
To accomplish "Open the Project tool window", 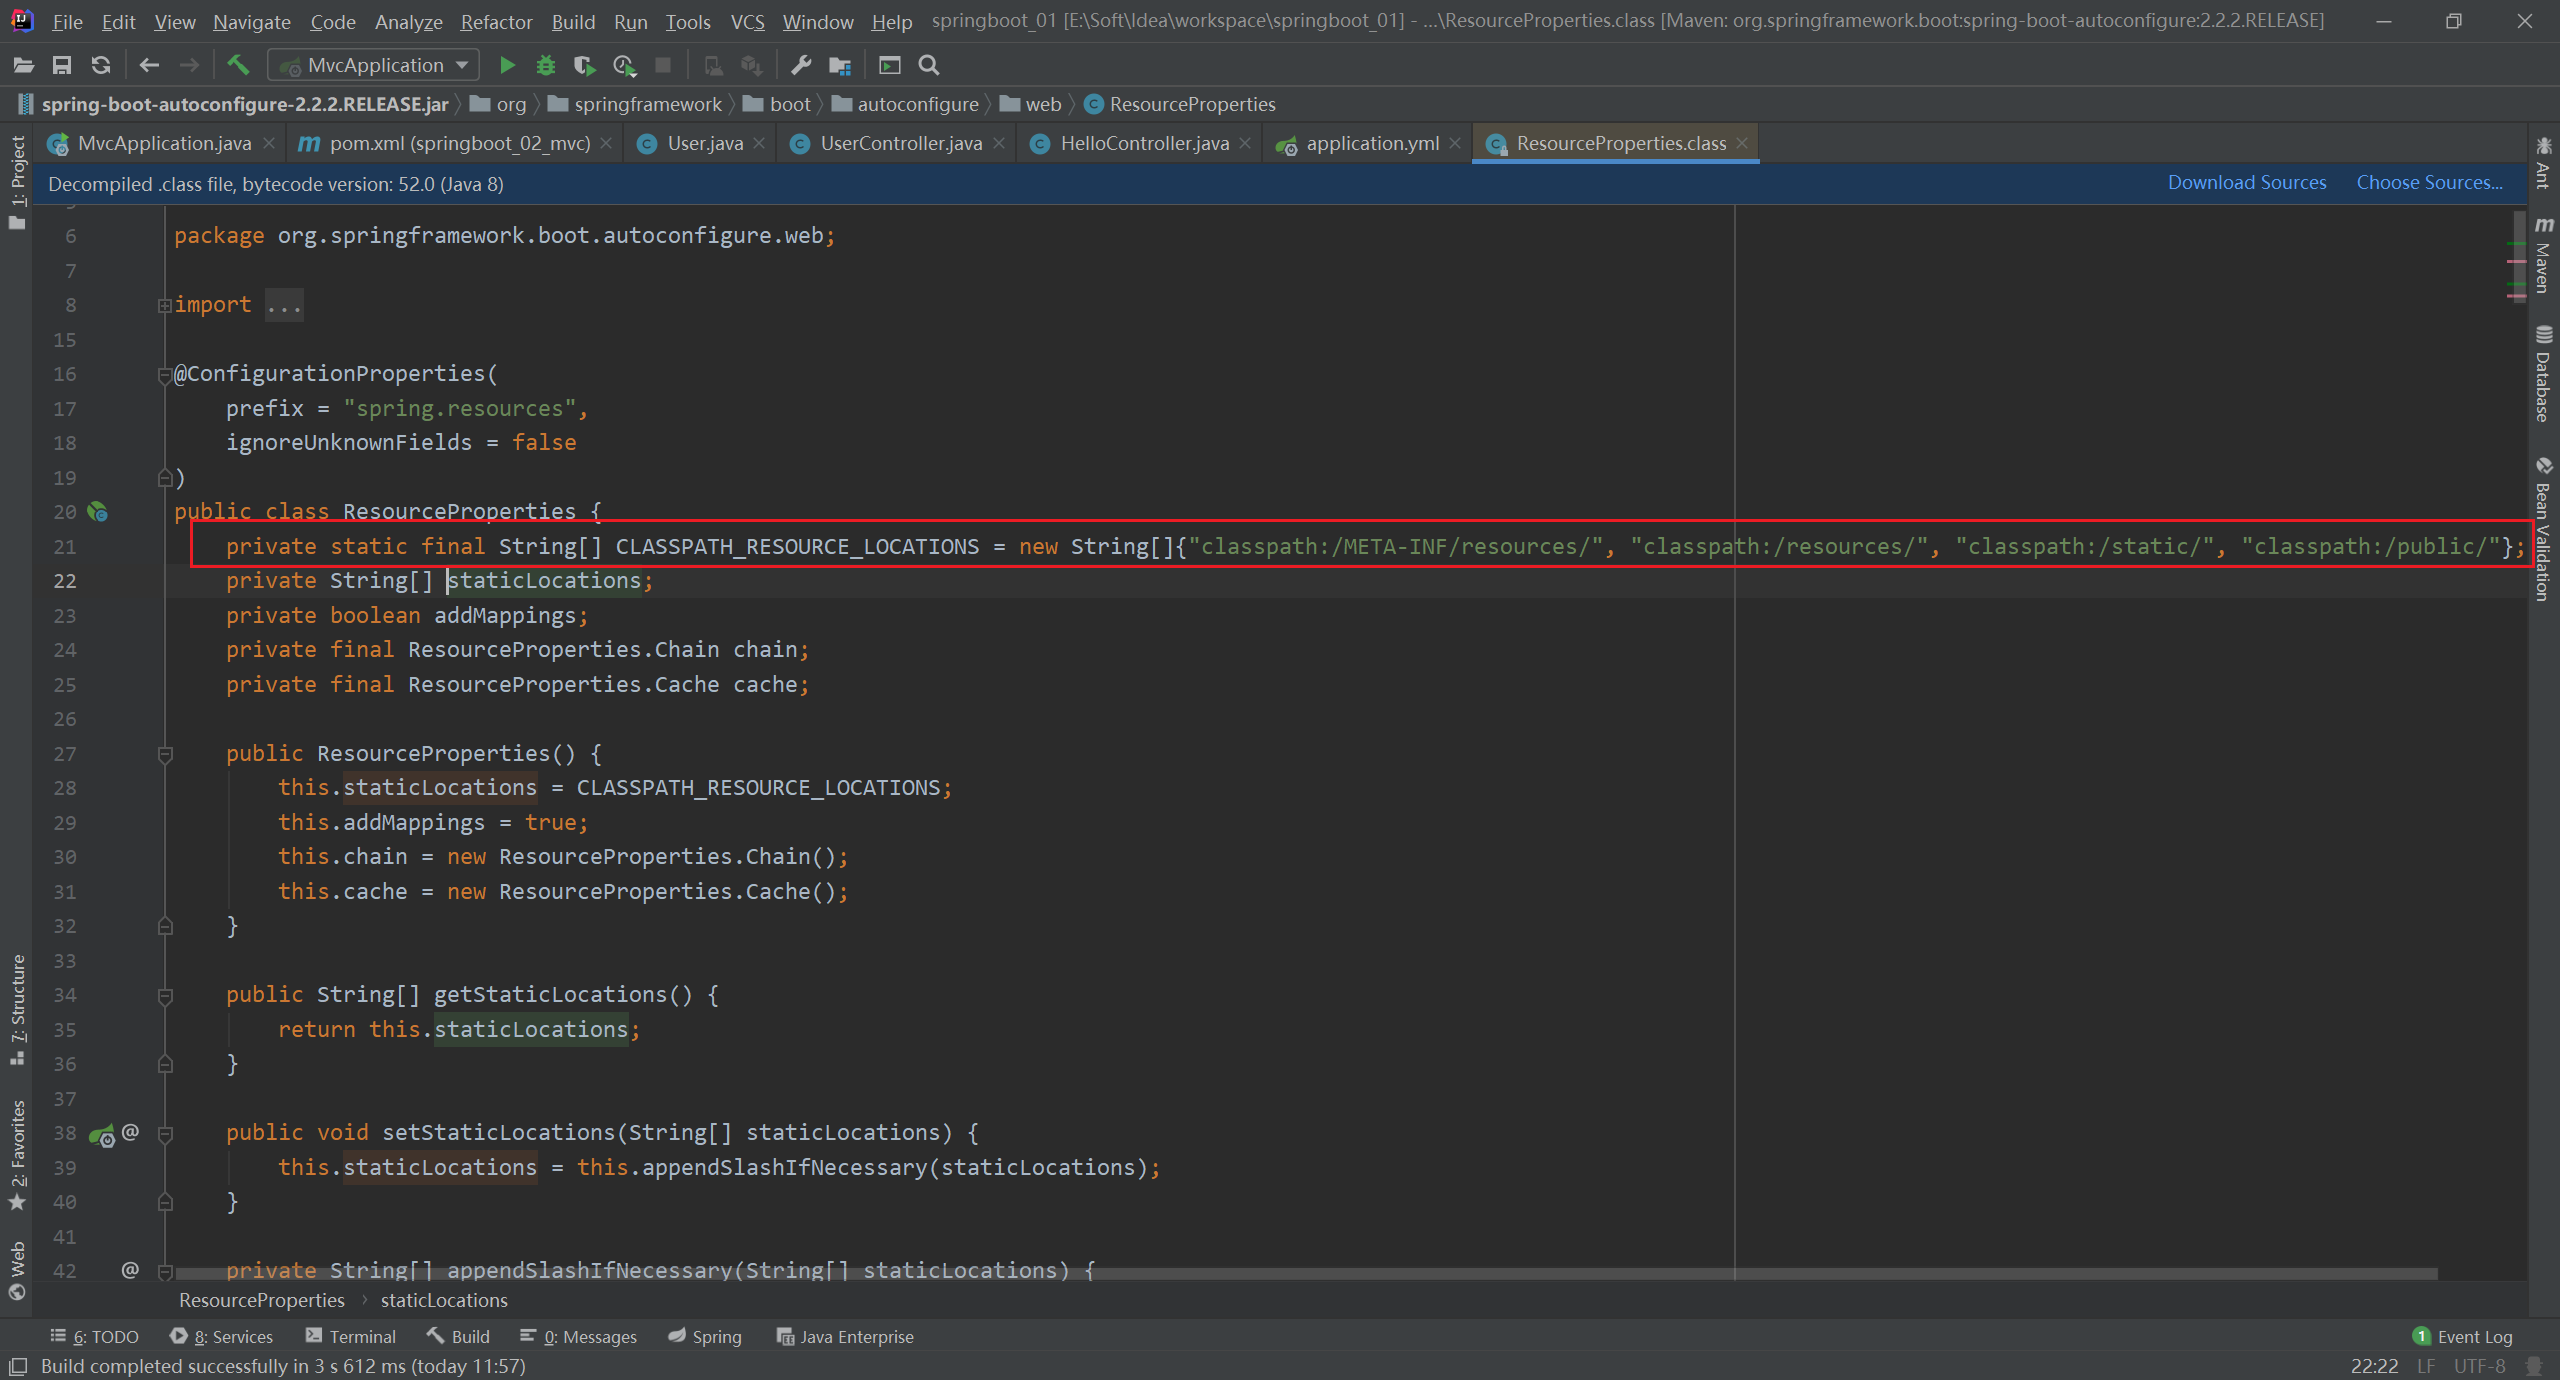I will pyautogui.click(x=17, y=182).
